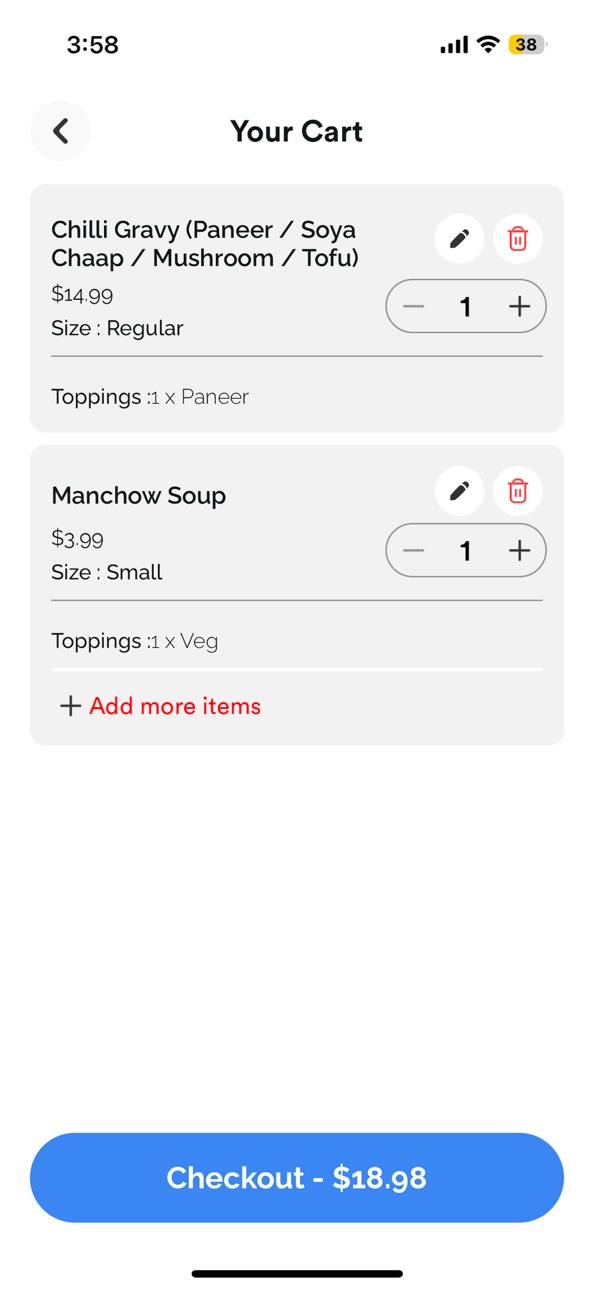Remove Manchow Soup using the trash icon
This screenshot has width=594, height=1290.
tap(518, 491)
